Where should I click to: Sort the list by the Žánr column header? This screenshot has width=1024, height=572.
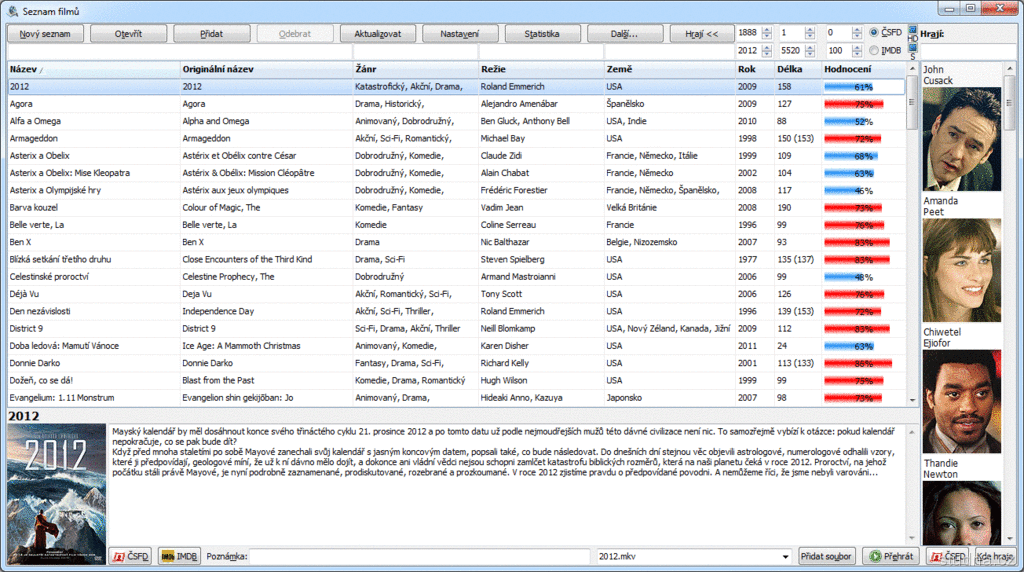(371, 69)
